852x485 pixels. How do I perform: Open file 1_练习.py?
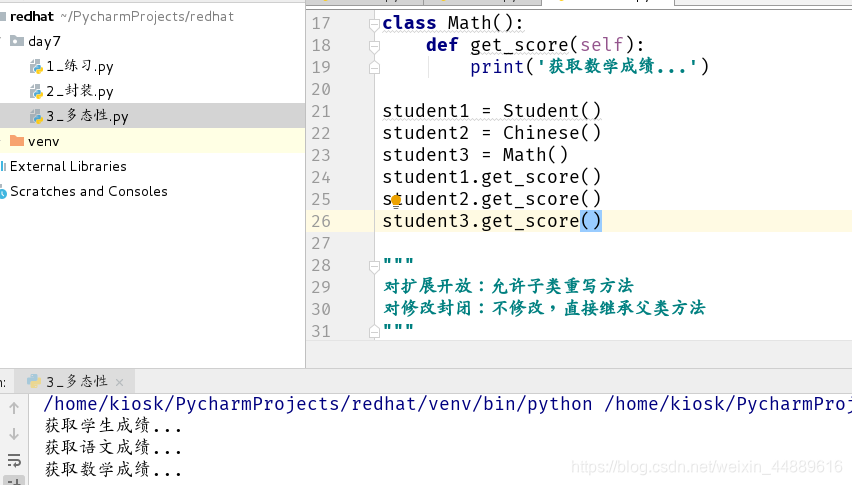coord(79,66)
